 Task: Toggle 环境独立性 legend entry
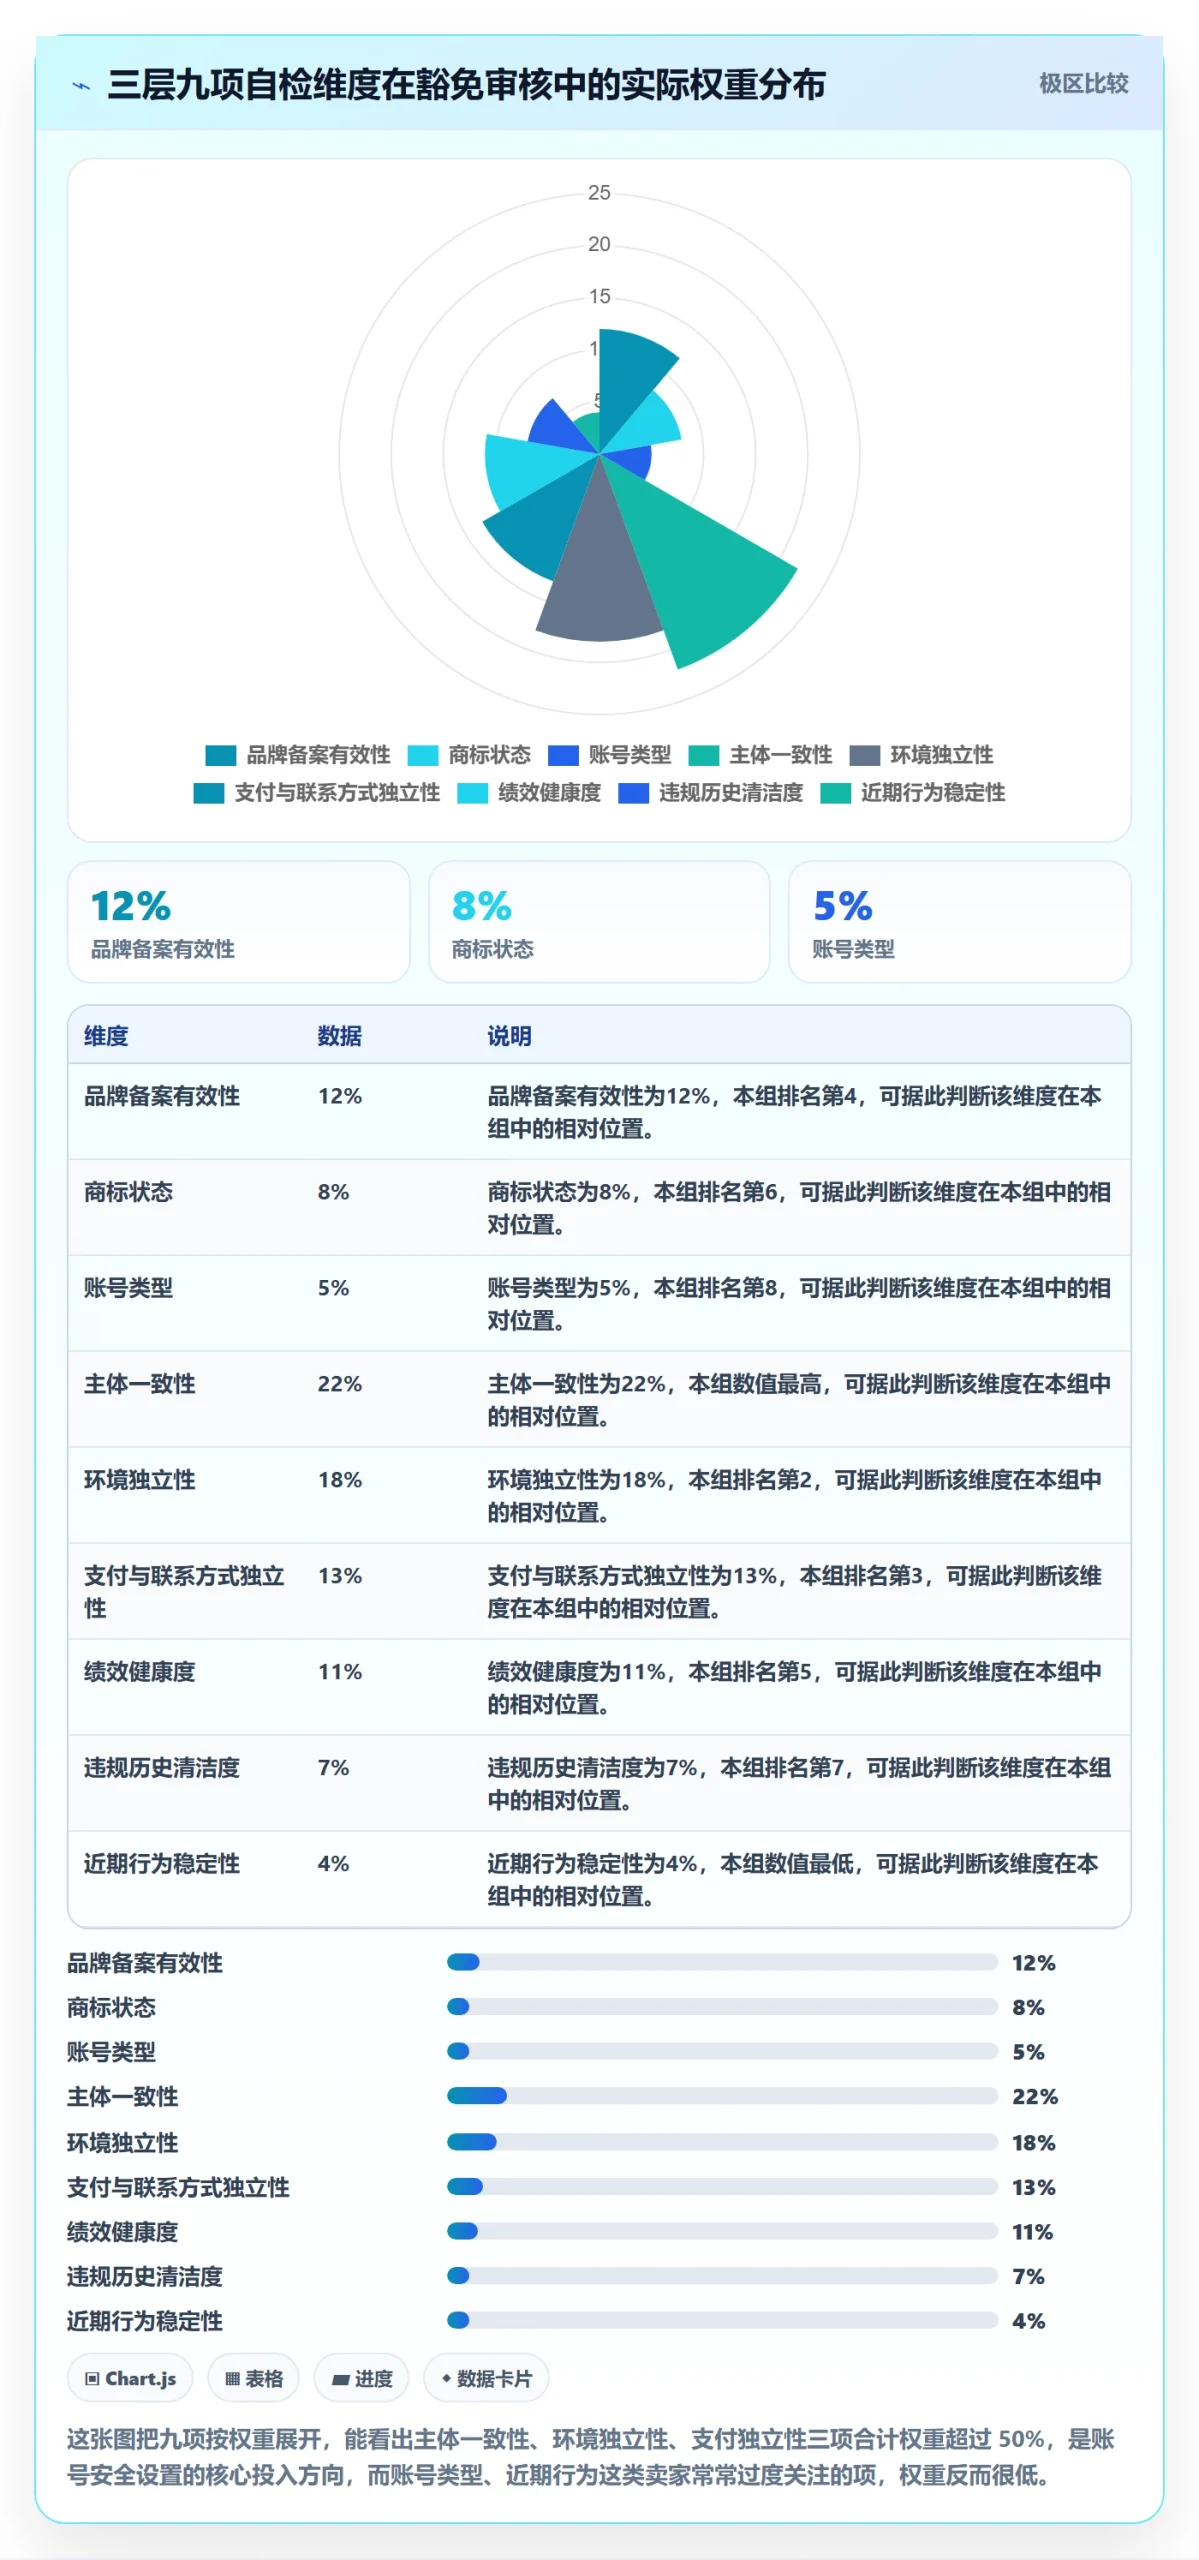click(x=921, y=755)
